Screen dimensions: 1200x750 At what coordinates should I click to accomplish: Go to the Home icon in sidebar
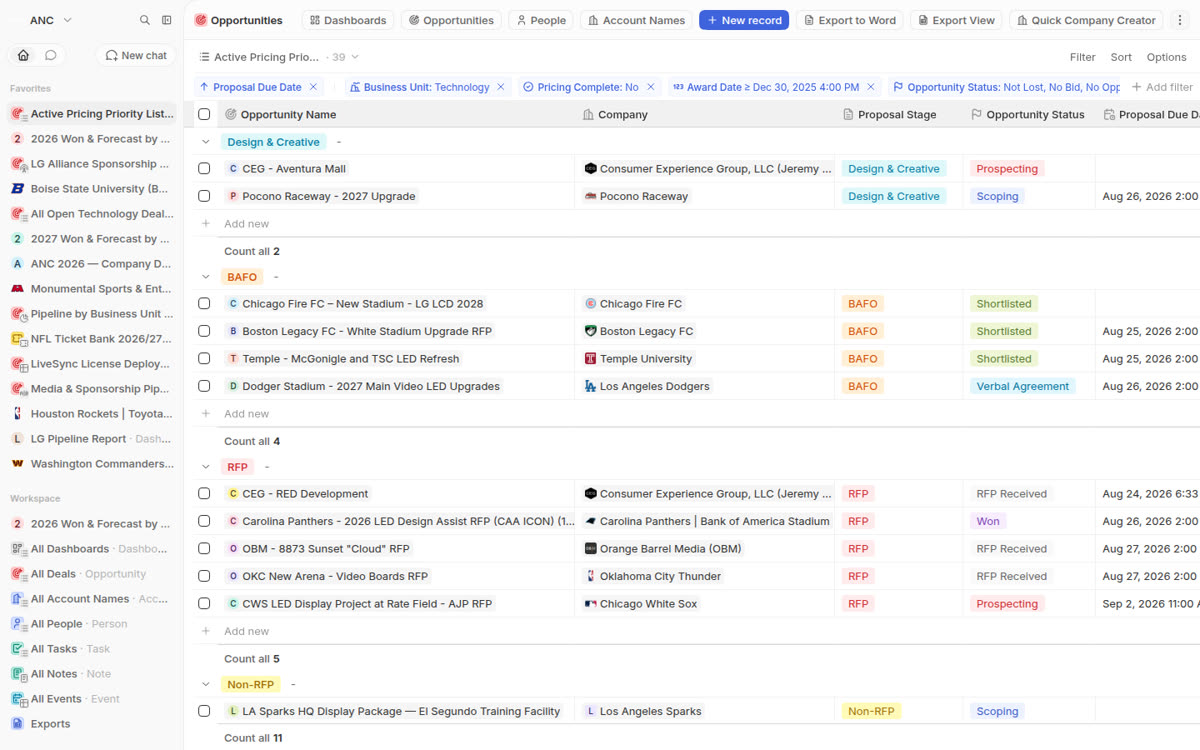click(23, 55)
